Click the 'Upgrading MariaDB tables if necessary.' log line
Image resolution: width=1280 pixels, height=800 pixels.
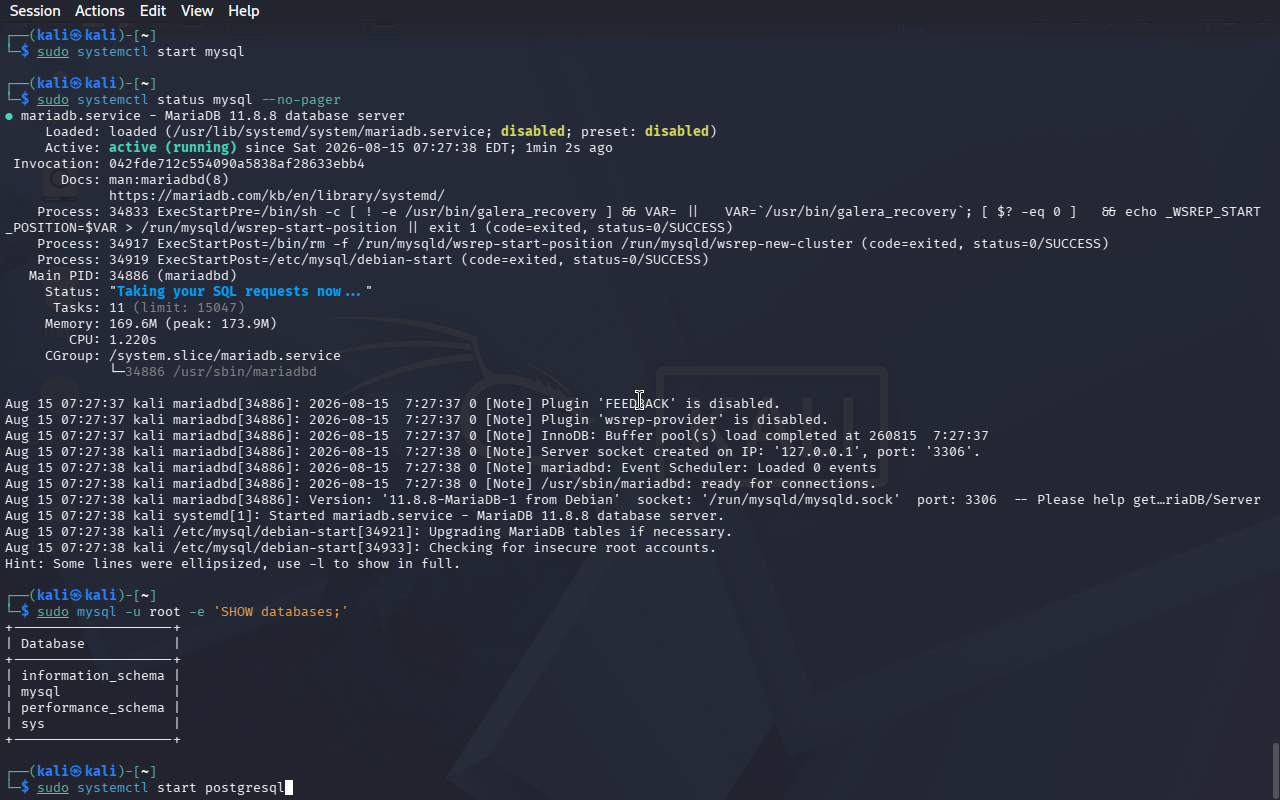369,532
